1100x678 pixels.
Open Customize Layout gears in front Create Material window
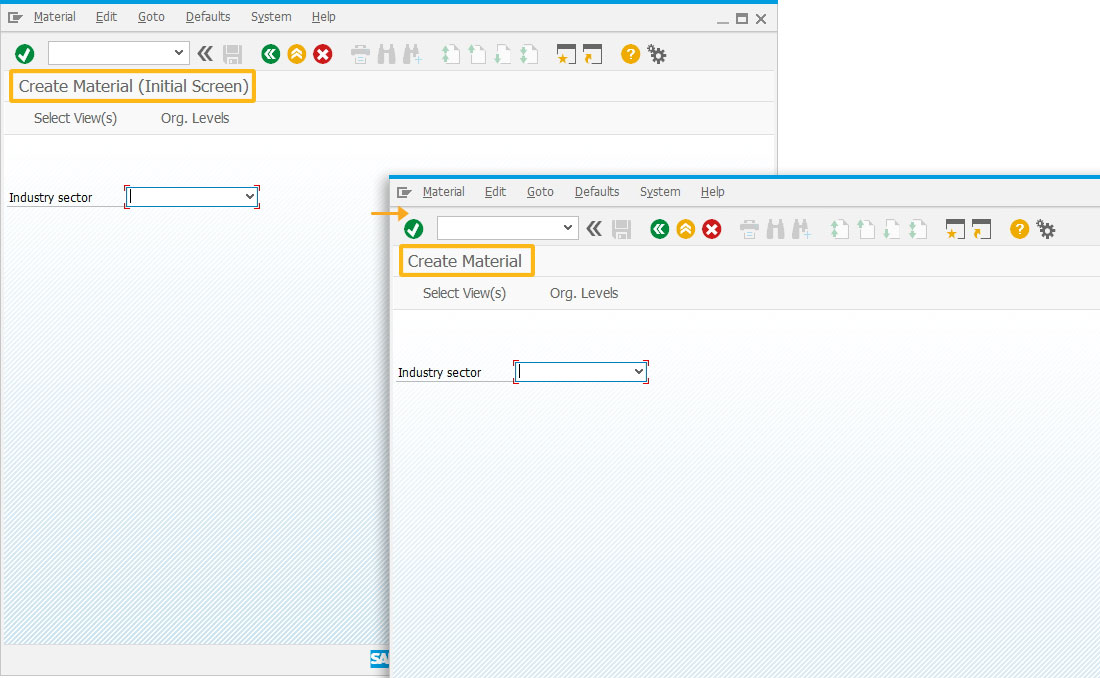(x=1046, y=229)
